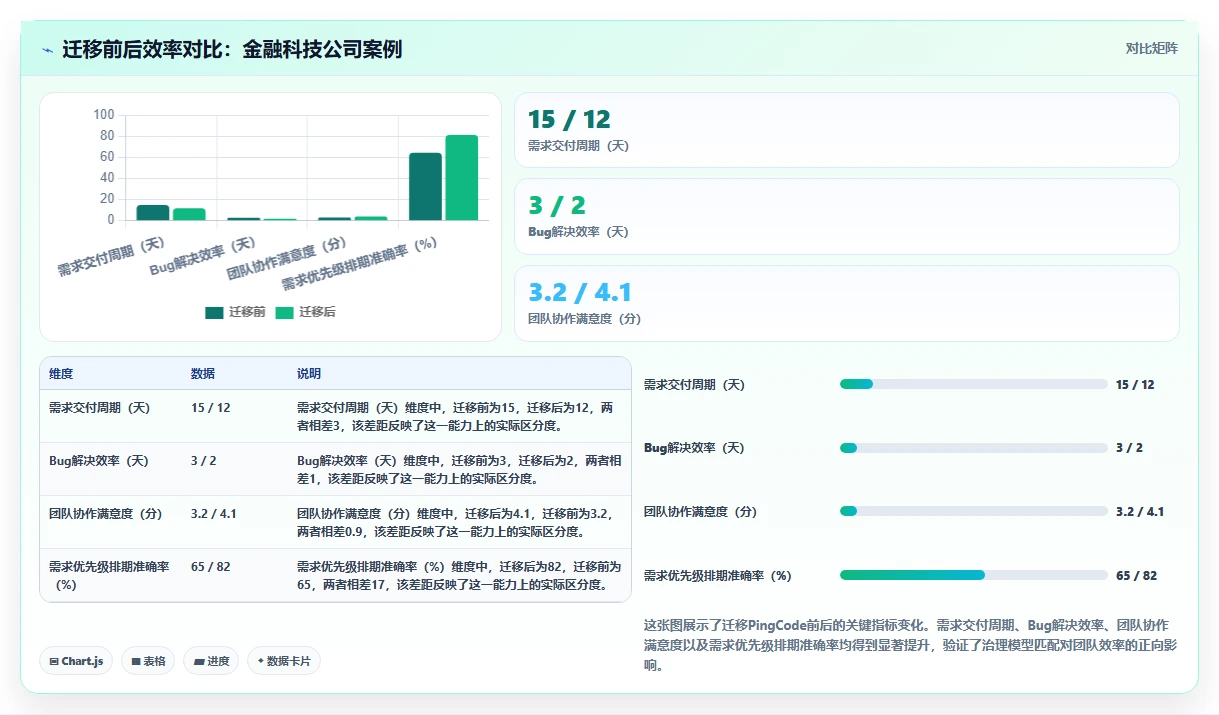Click the table data value 65 / 82
Image resolution: width=1219 pixels, height=715 pixels.
(210, 567)
